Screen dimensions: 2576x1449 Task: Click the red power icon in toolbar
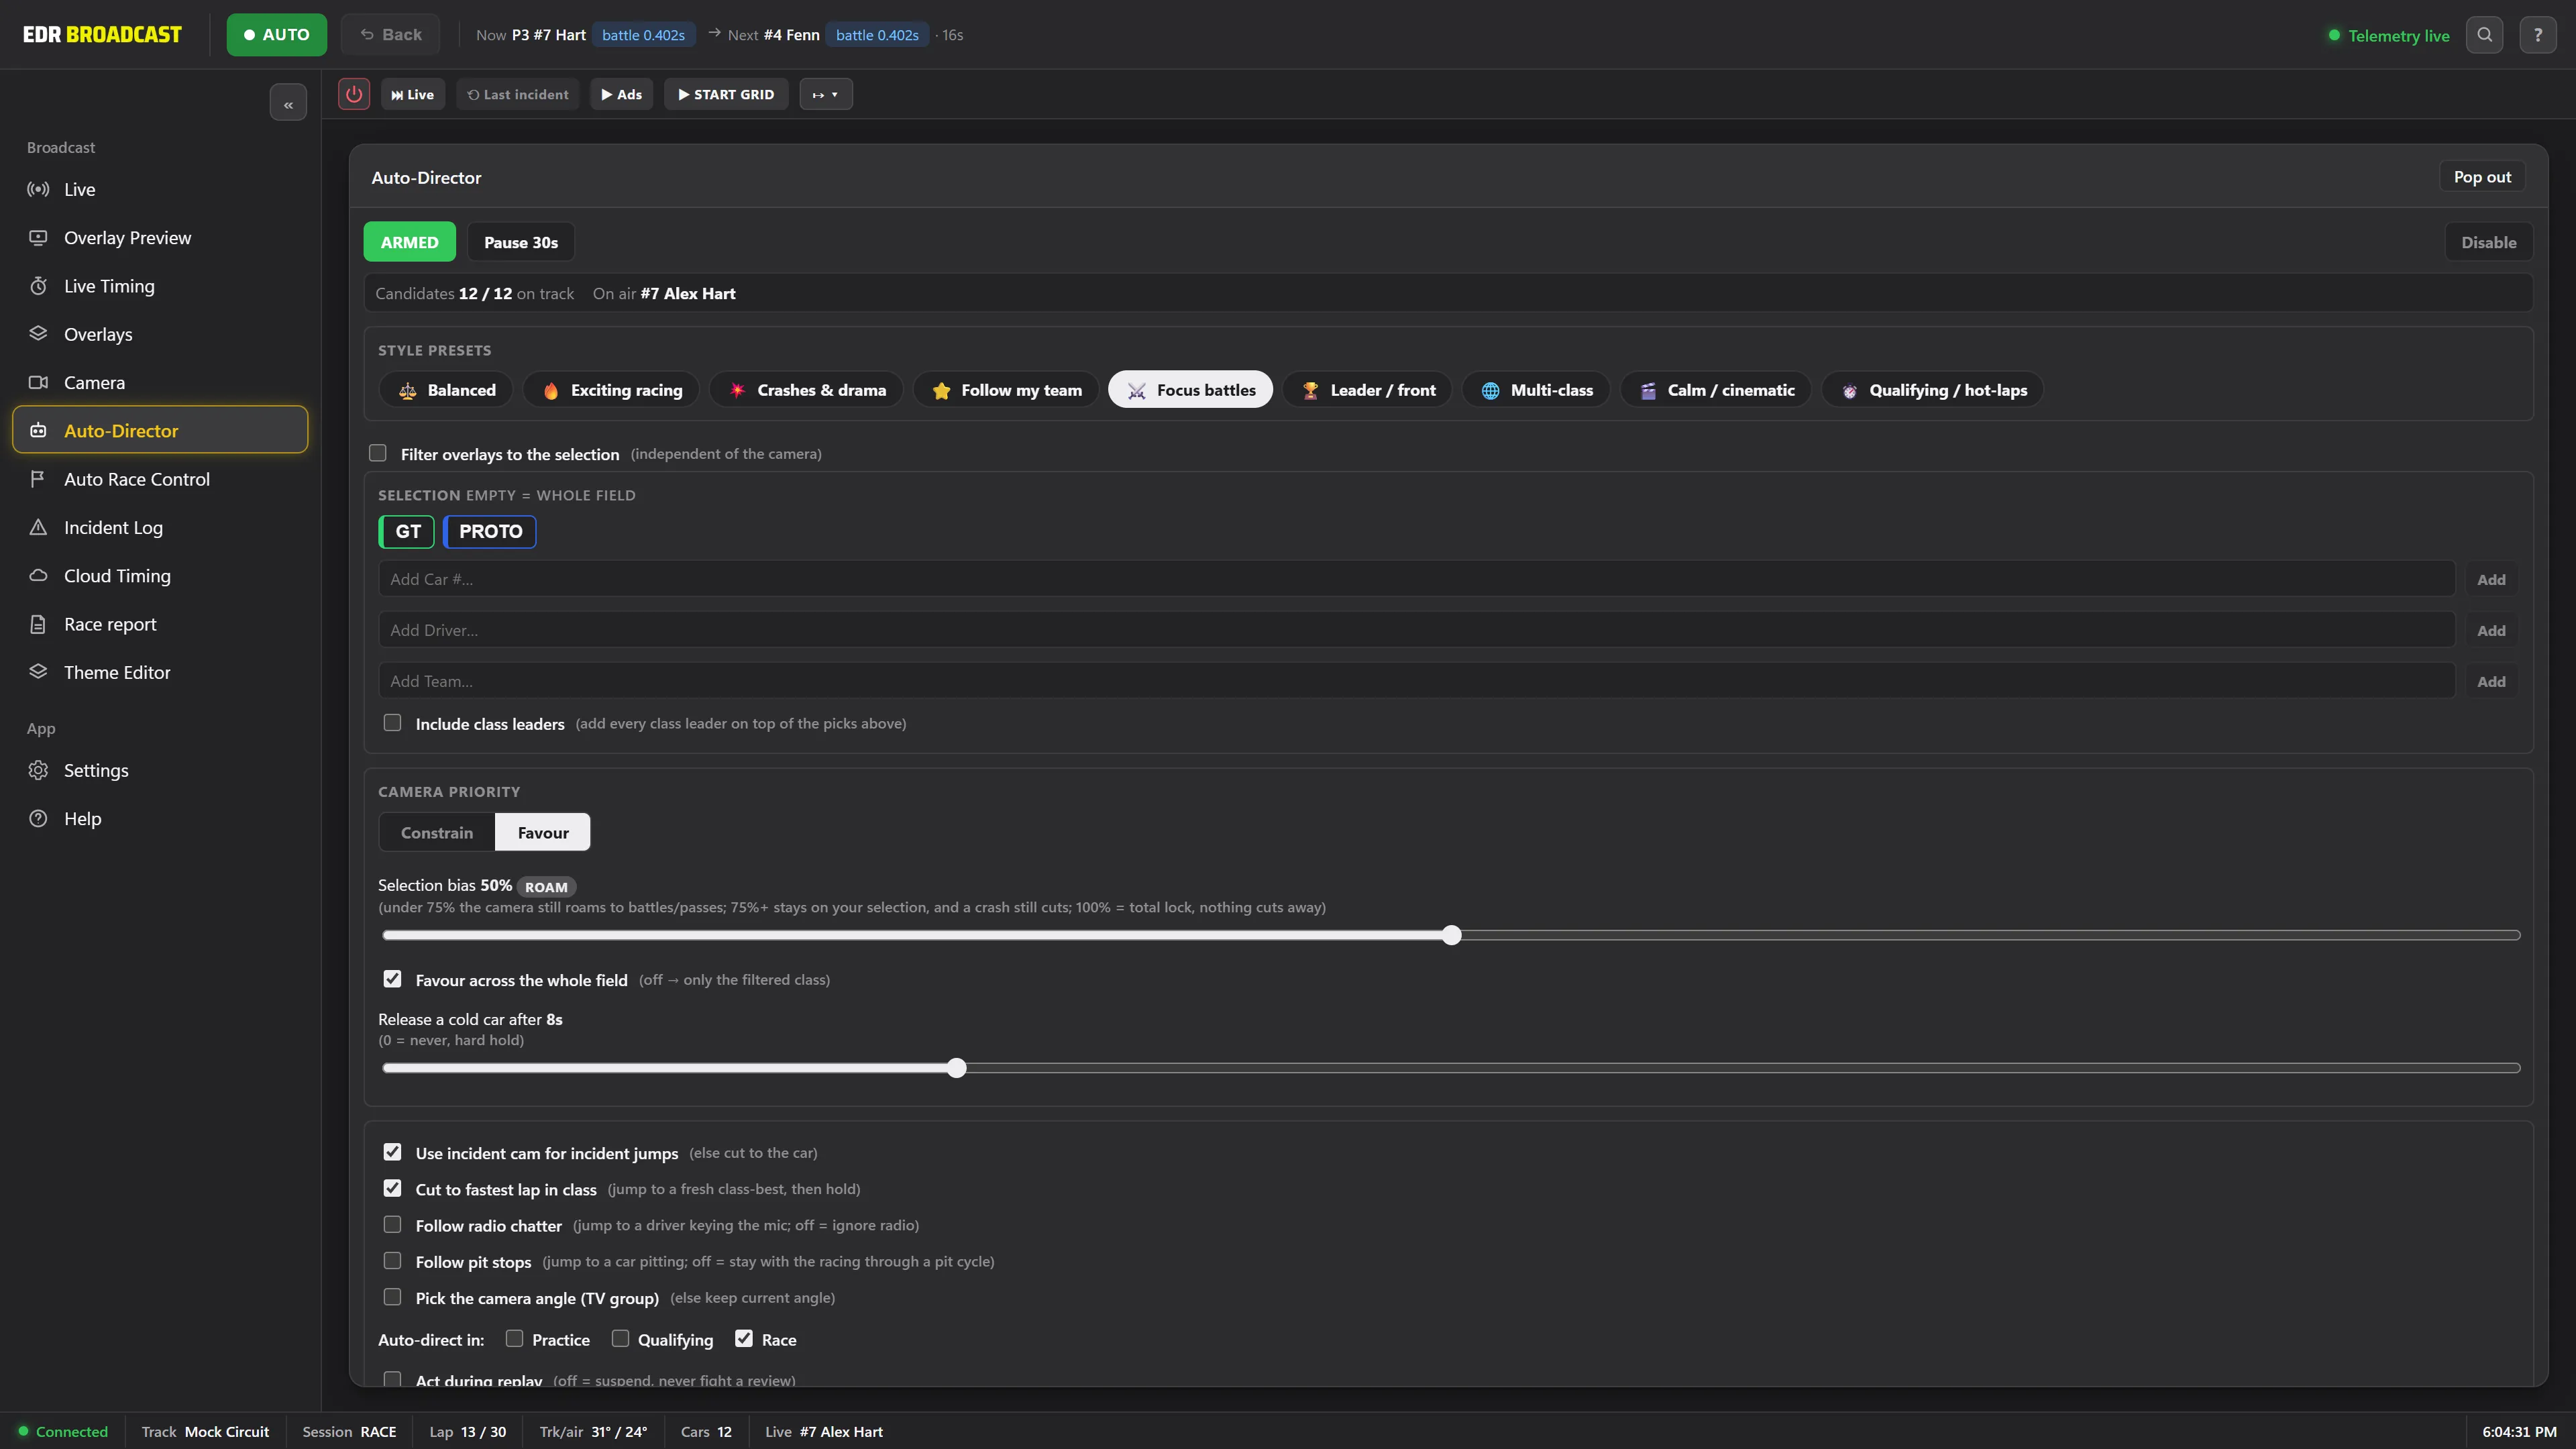point(354,94)
